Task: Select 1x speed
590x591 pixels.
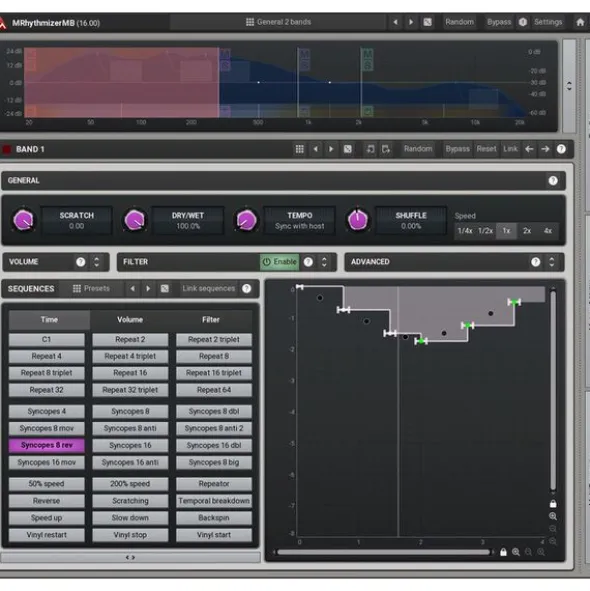Action: point(506,231)
